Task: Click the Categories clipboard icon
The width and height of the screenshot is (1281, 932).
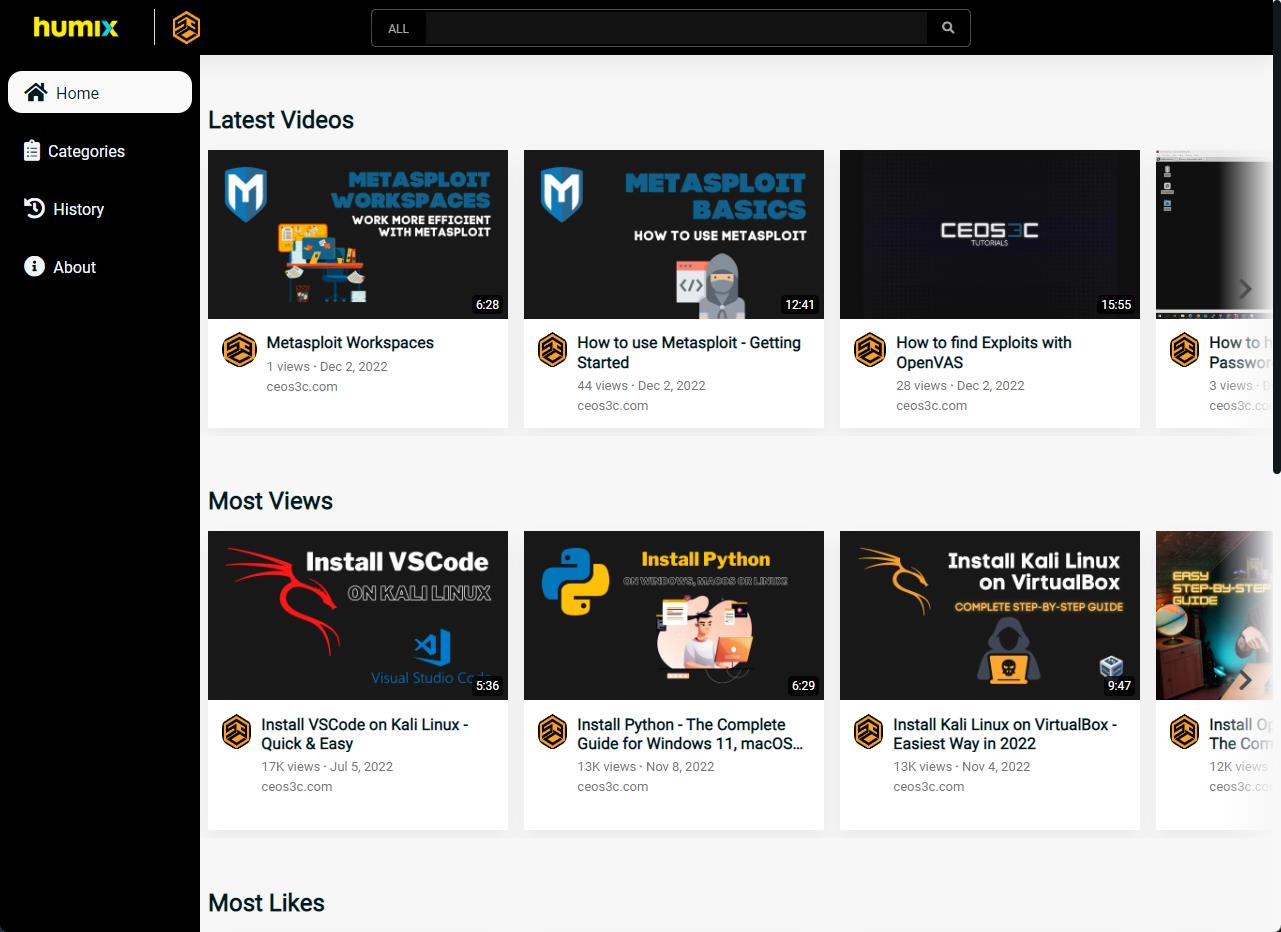Action: pyautogui.click(x=32, y=150)
